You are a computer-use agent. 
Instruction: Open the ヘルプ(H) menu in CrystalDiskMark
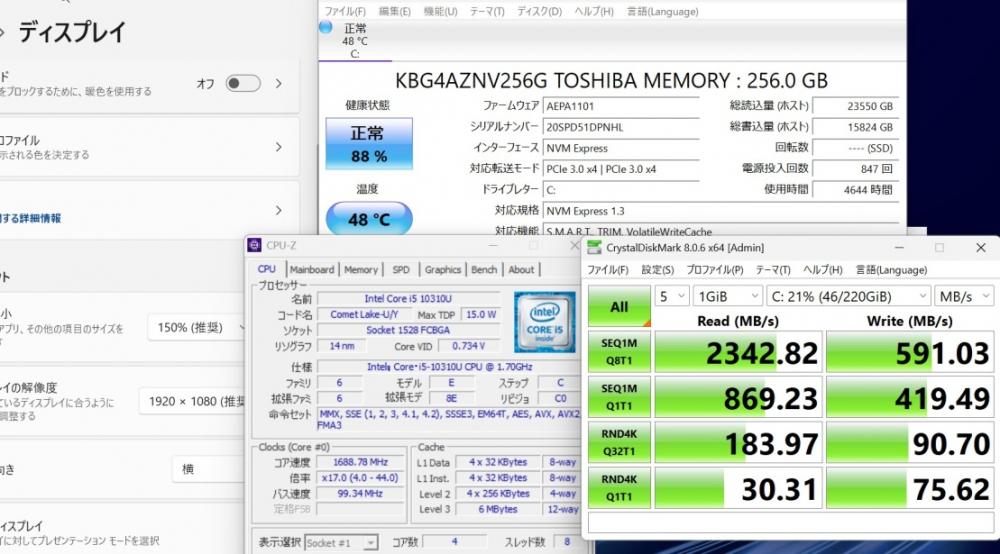tap(823, 270)
